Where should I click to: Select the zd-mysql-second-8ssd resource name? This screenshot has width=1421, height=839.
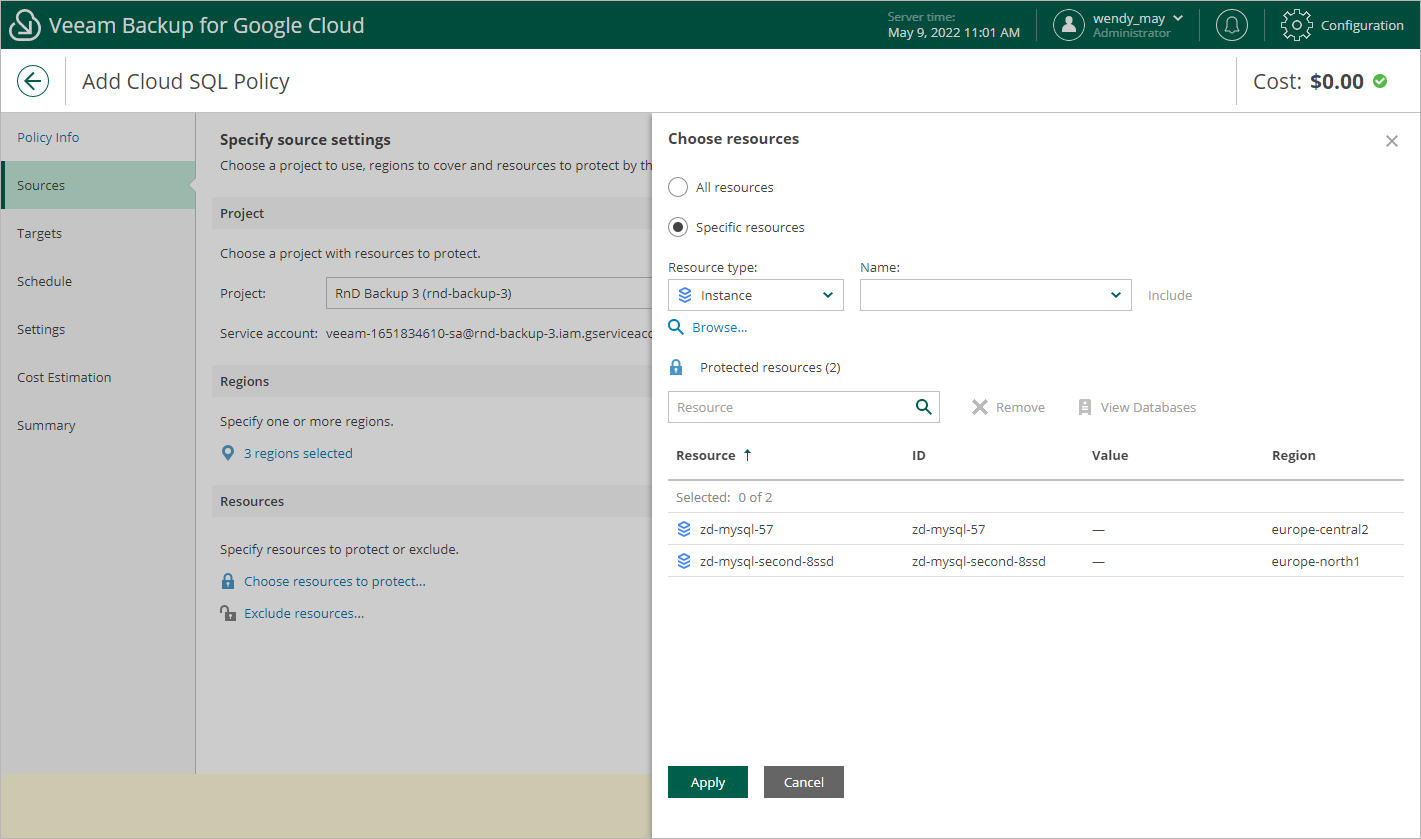click(767, 561)
